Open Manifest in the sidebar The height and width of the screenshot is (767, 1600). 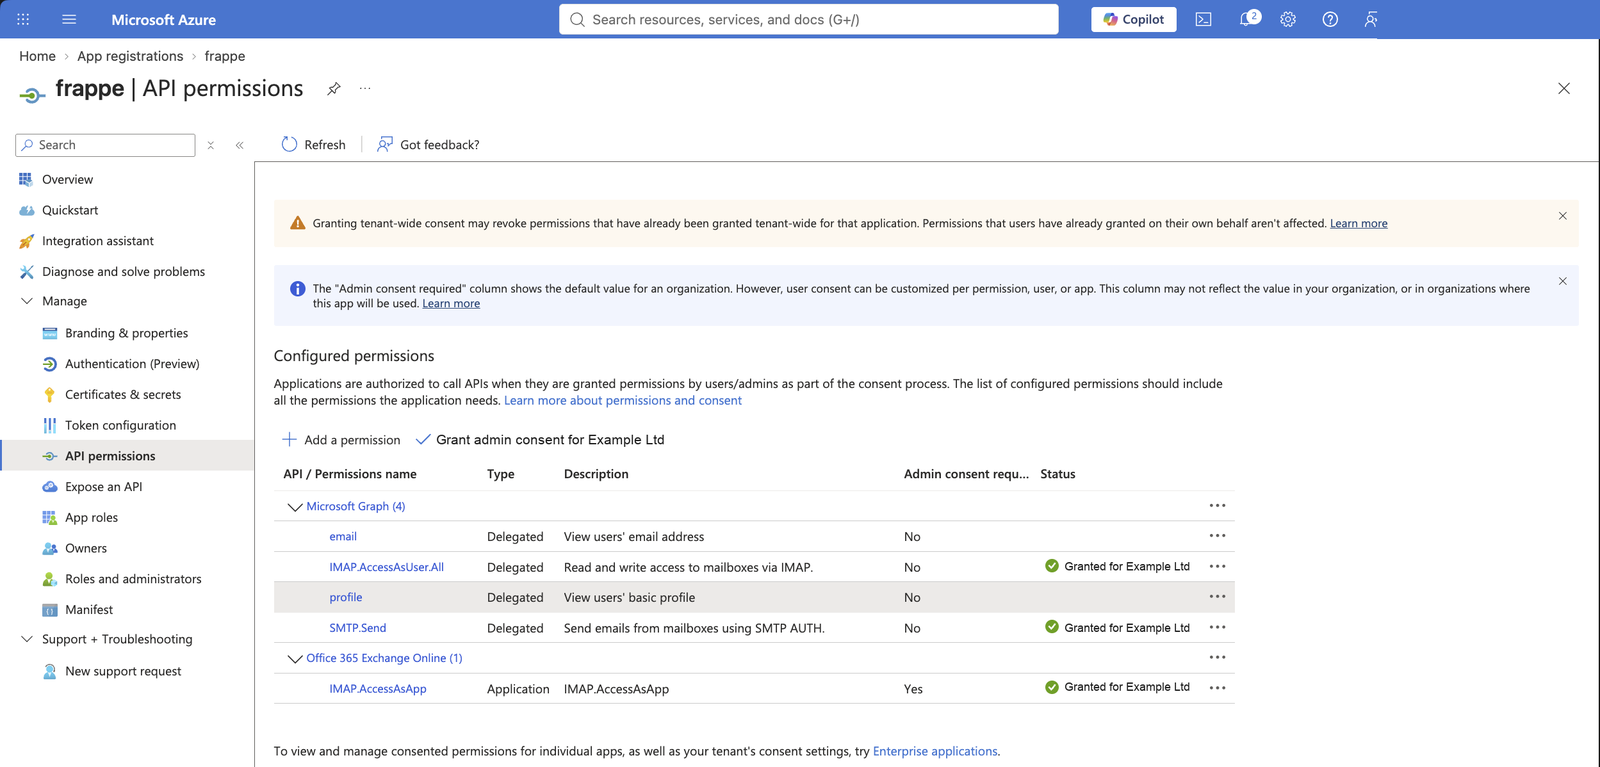[x=89, y=609]
